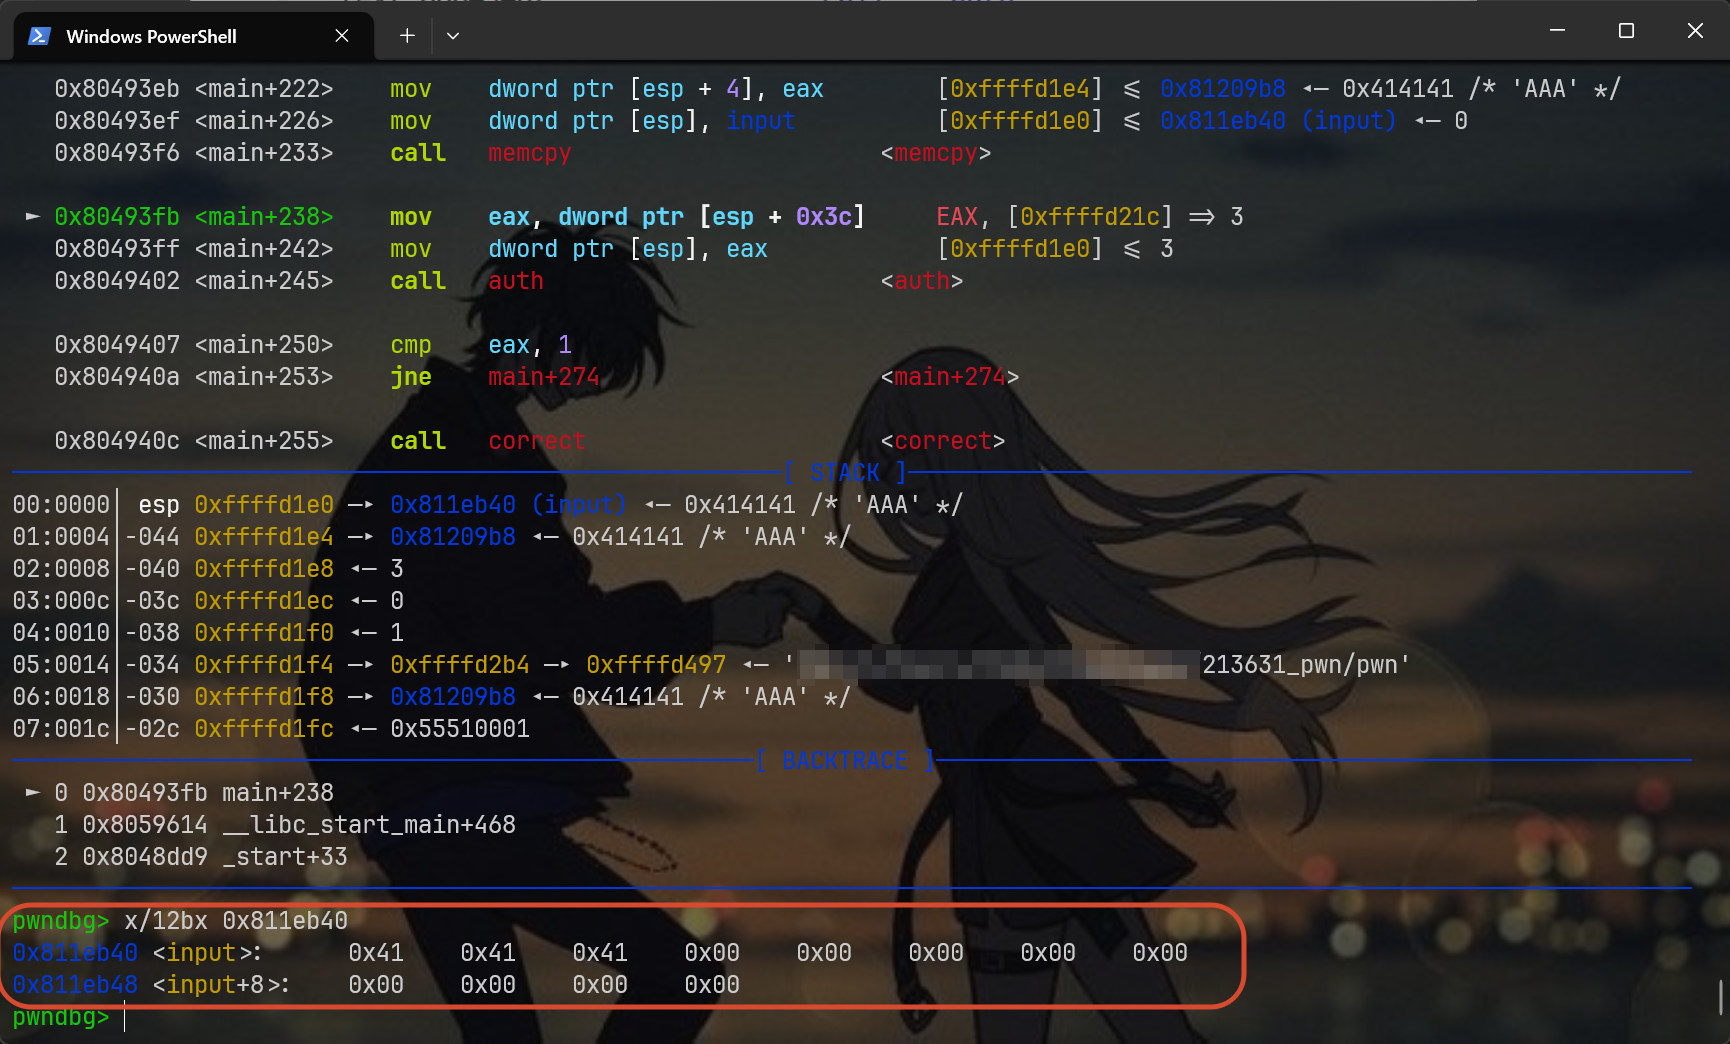
Task: Click the 'call auth' instruction
Action: [467, 281]
